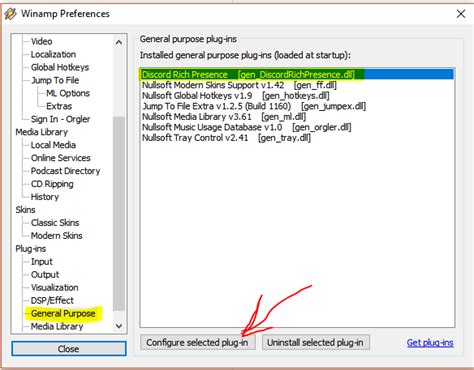Select DSP/Effect plug-ins page
The height and width of the screenshot is (370, 474).
pyautogui.click(x=52, y=301)
